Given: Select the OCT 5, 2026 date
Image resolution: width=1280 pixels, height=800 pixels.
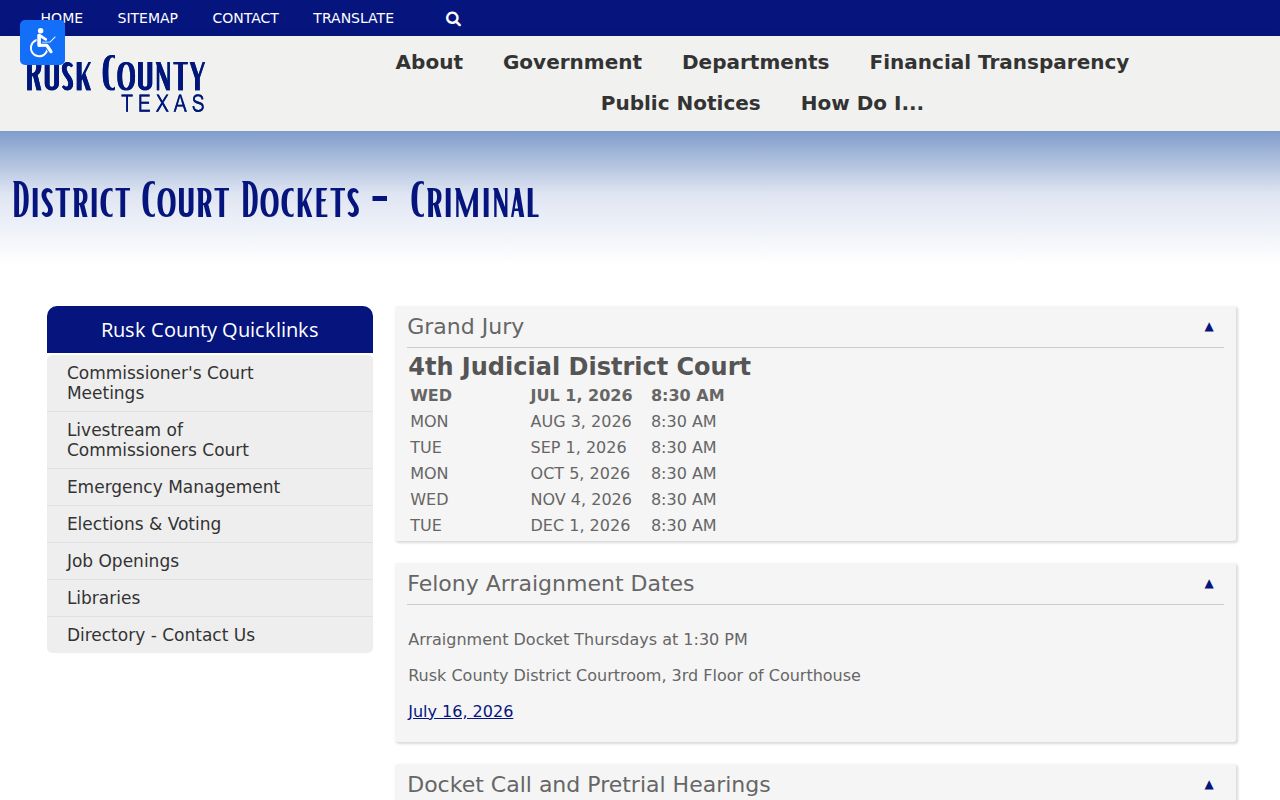Looking at the screenshot, I should coord(580,473).
